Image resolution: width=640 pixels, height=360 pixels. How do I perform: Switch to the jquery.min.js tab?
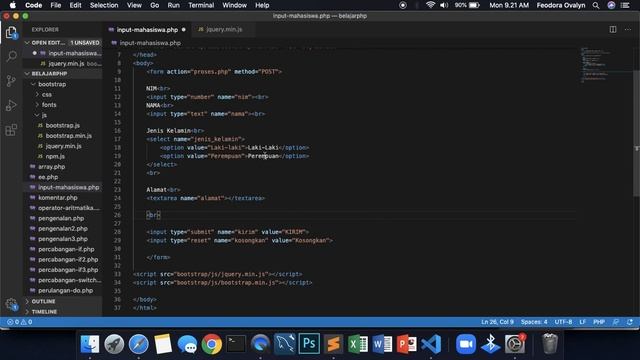click(x=223, y=29)
